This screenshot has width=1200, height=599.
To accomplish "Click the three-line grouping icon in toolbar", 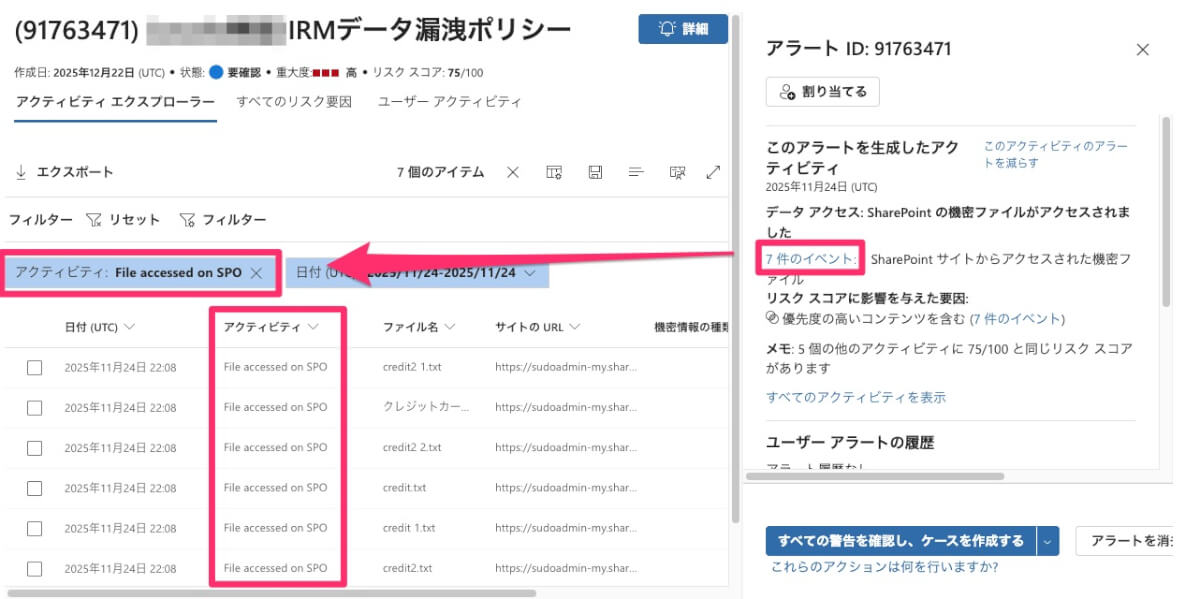I will click(635, 172).
